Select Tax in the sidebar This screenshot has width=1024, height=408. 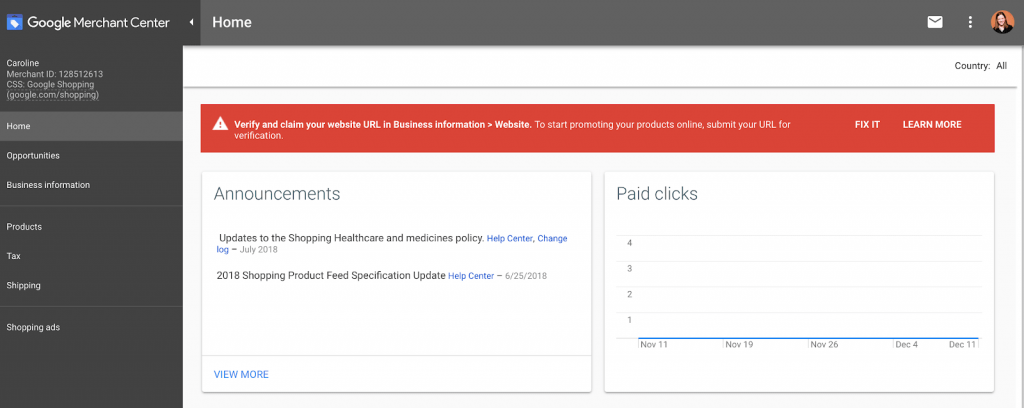pos(14,256)
